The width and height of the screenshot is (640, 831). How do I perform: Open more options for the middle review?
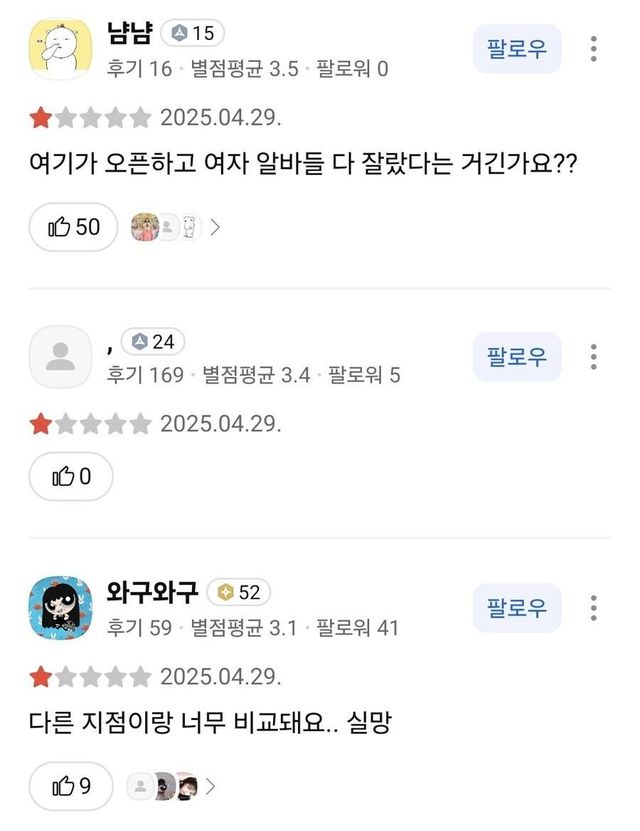pyautogui.click(x=594, y=357)
